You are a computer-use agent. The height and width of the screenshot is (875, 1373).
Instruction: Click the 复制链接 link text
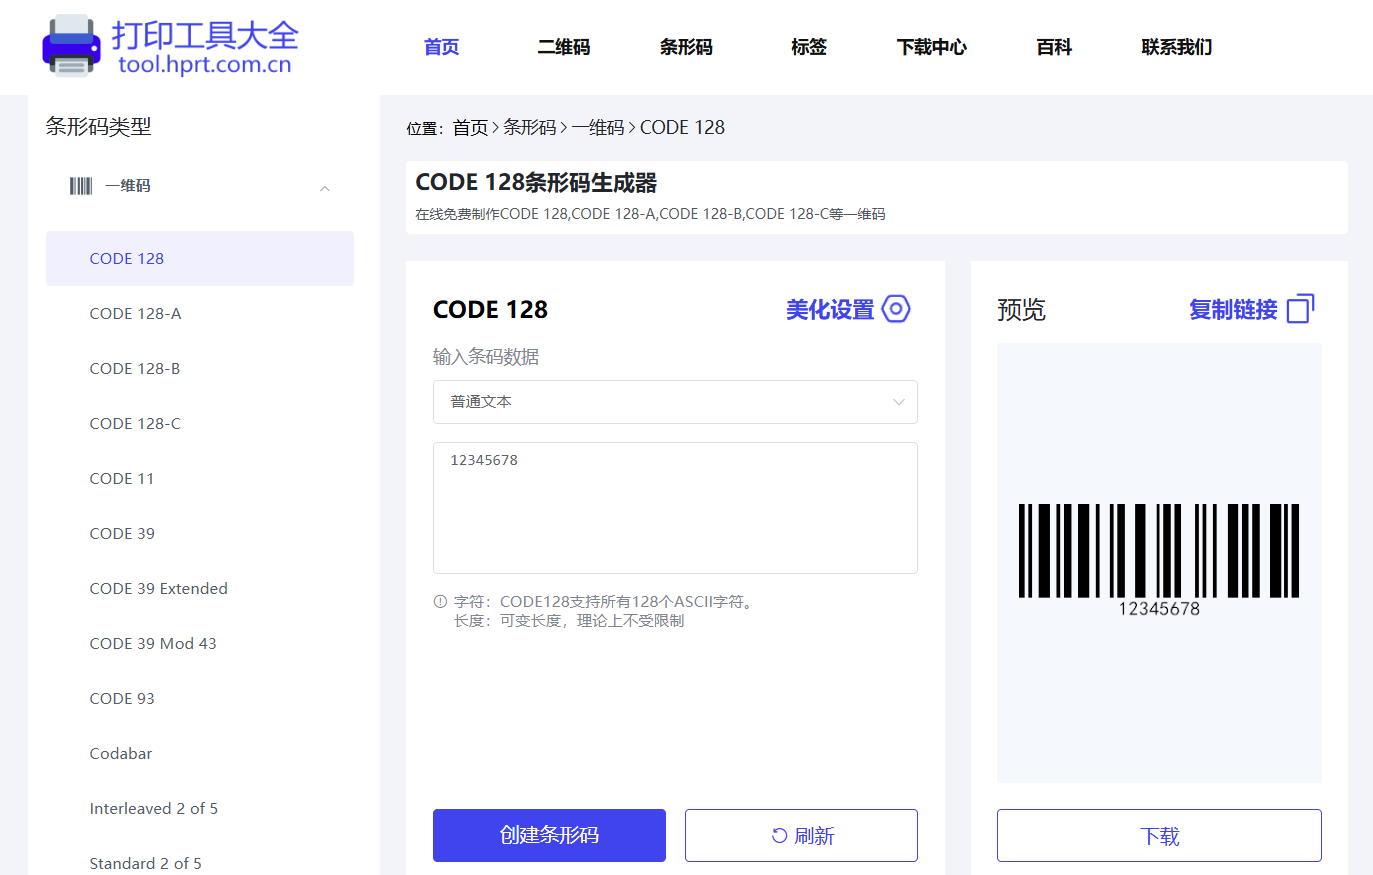click(1233, 309)
